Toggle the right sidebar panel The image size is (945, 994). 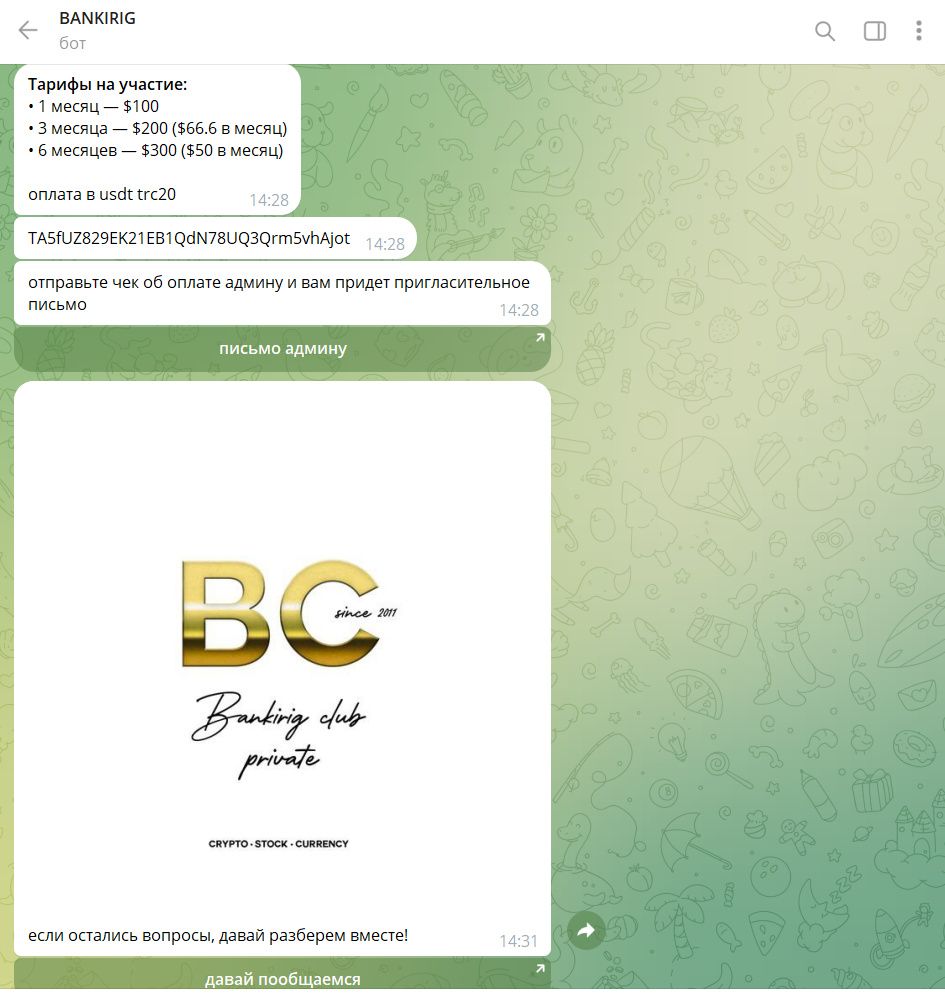tap(875, 31)
